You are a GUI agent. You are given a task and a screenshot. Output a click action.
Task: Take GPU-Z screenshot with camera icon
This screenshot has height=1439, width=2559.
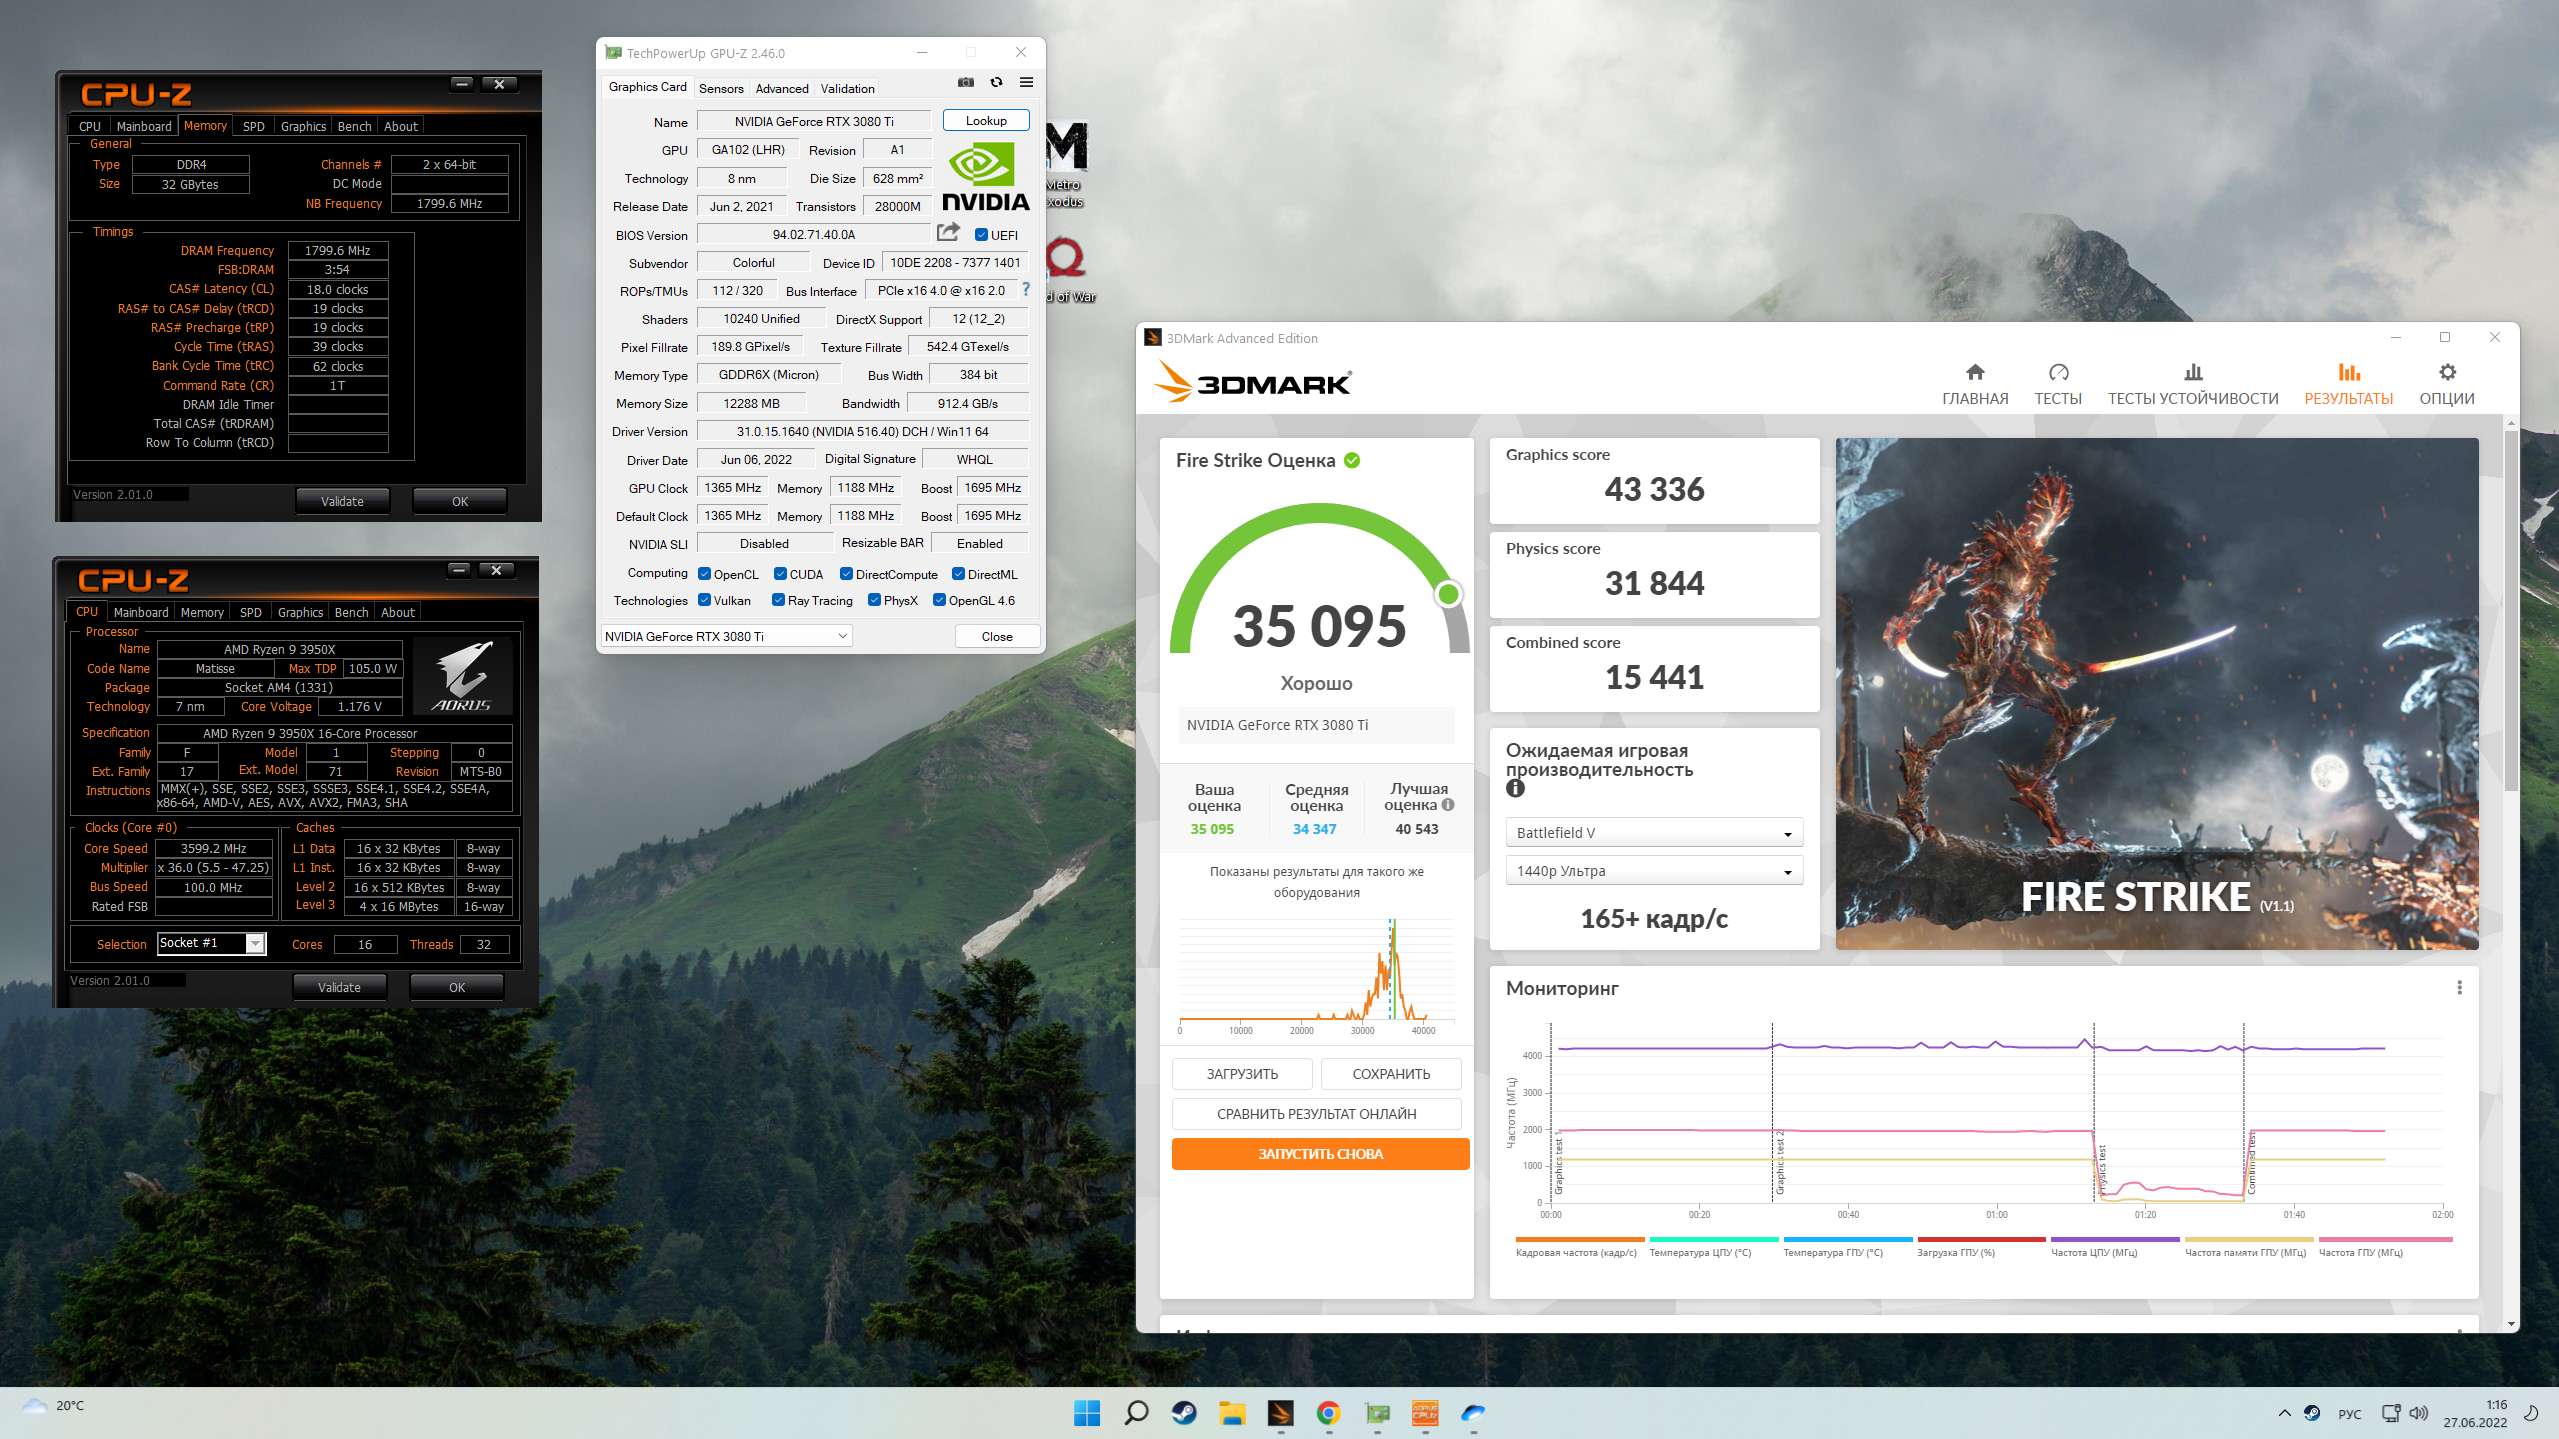[965, 82]
